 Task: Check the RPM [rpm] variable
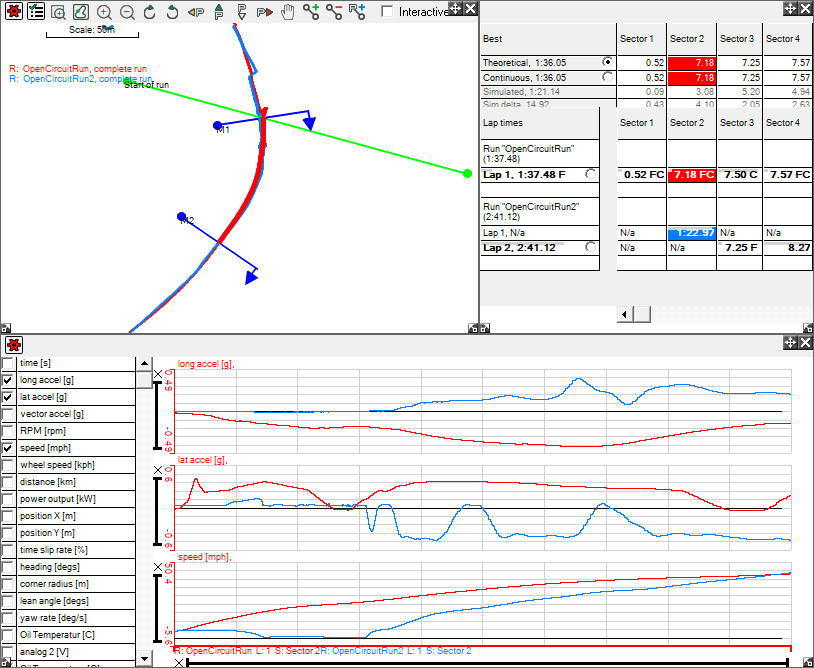point(9,431)
